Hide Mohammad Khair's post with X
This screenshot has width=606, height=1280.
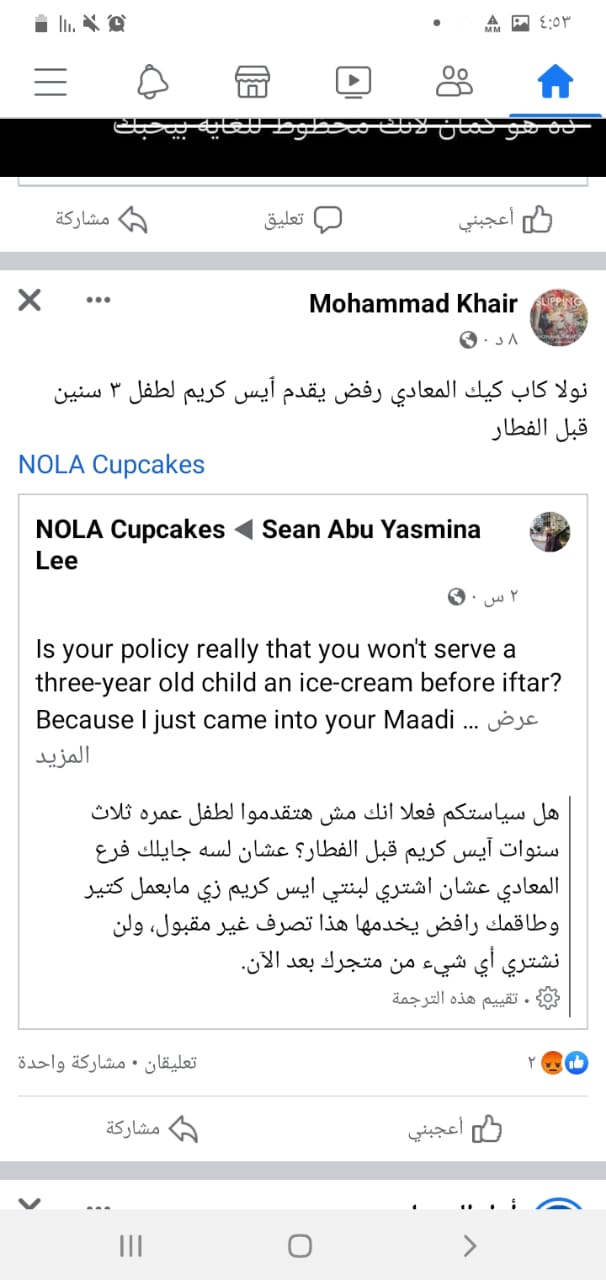(x=30, y=300)
